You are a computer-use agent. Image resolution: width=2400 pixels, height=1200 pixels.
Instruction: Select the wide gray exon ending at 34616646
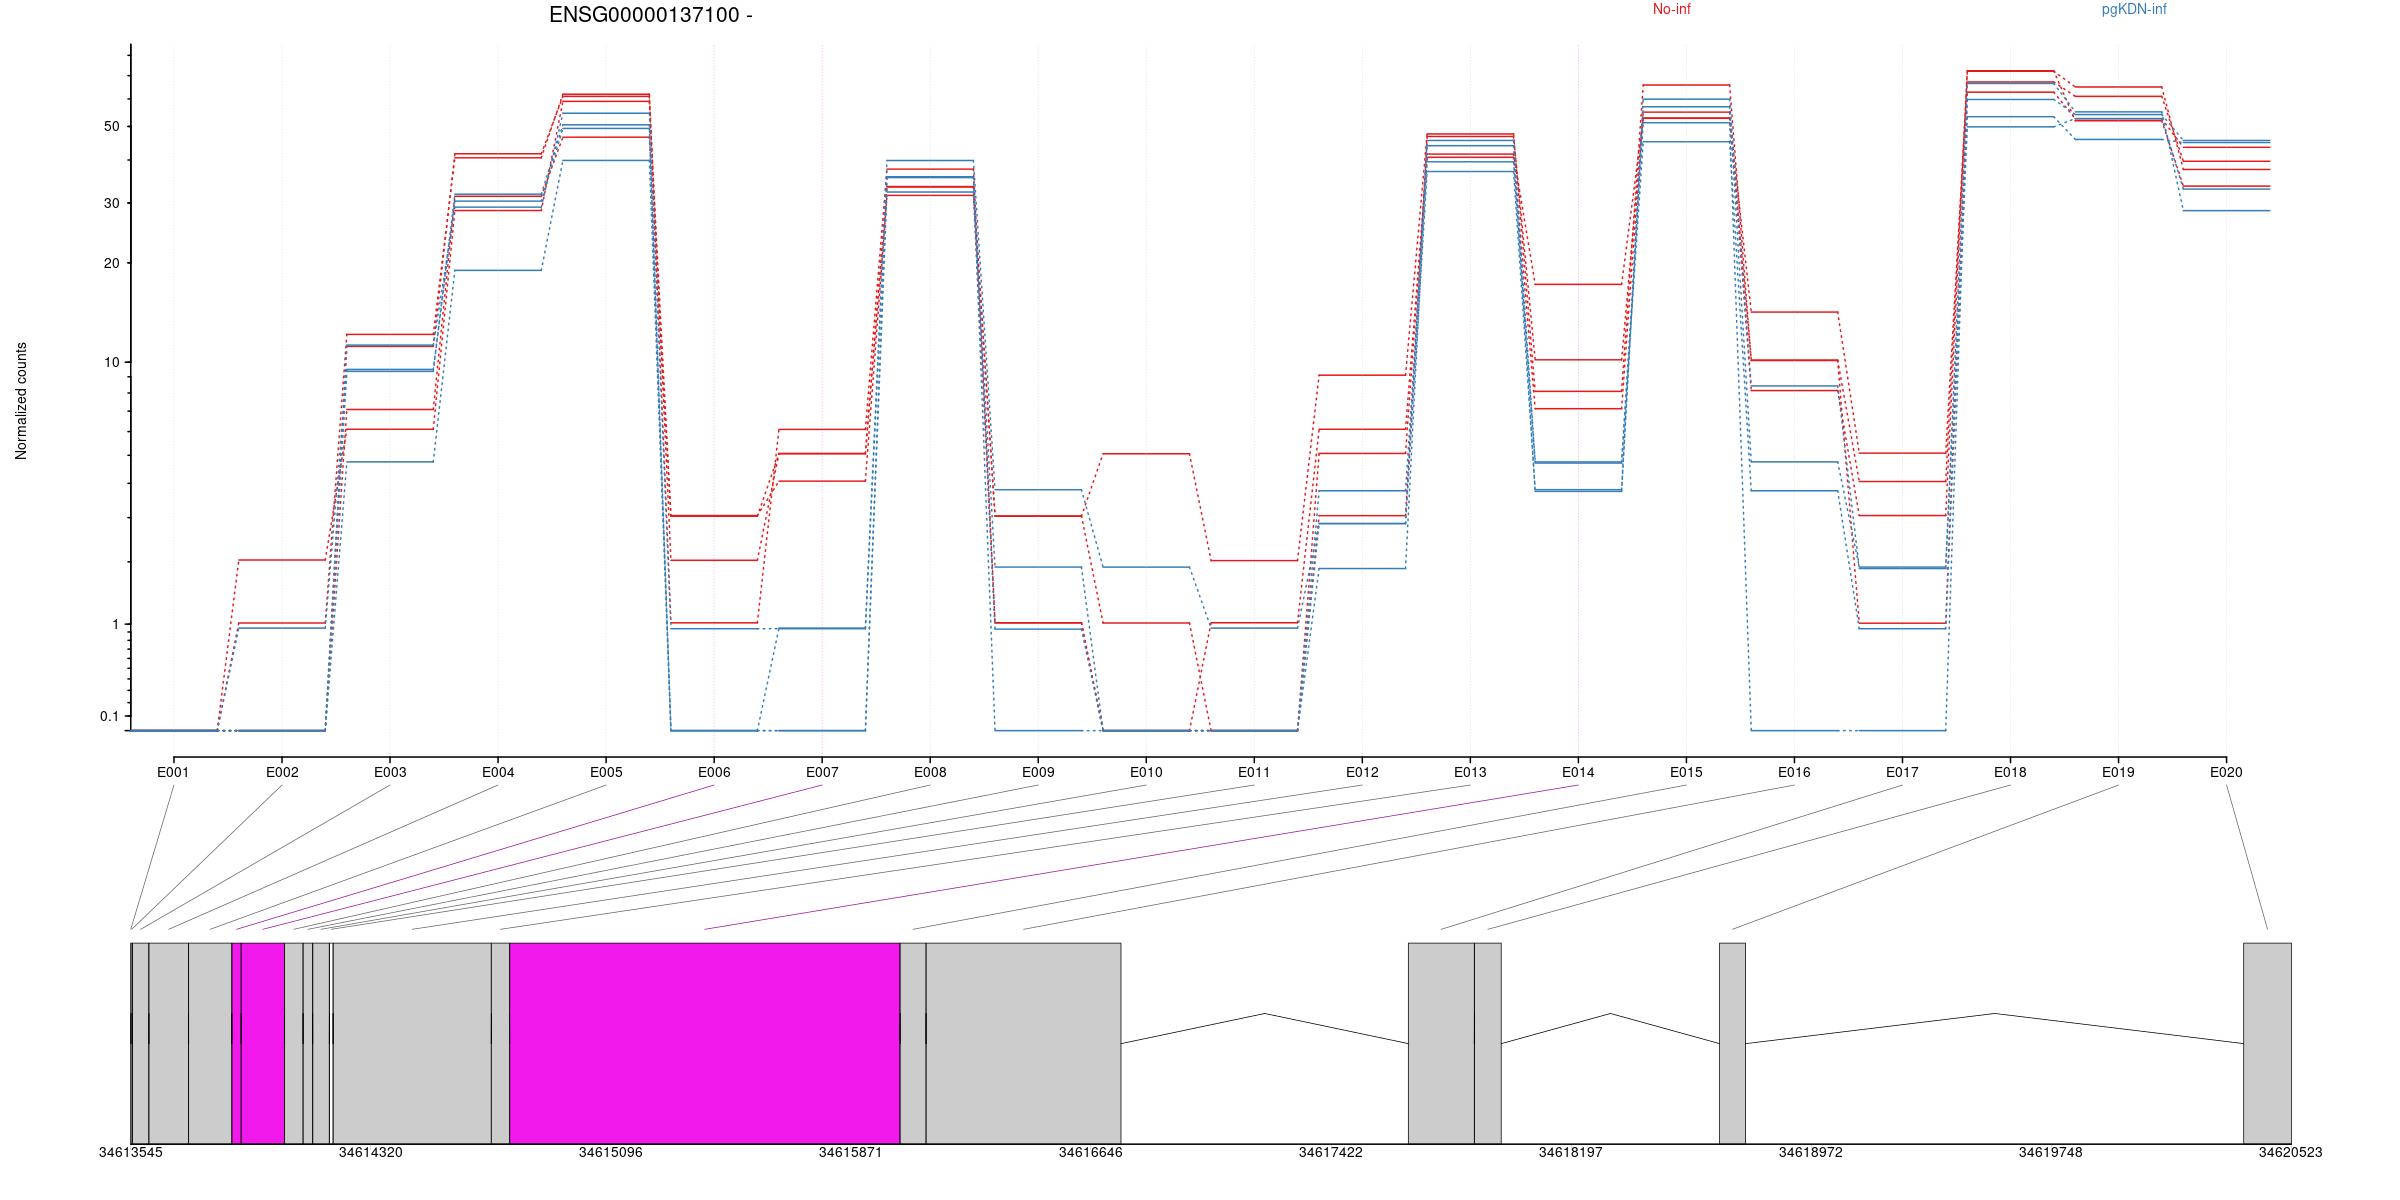pyautogui.click(x=1023, y=1043)
